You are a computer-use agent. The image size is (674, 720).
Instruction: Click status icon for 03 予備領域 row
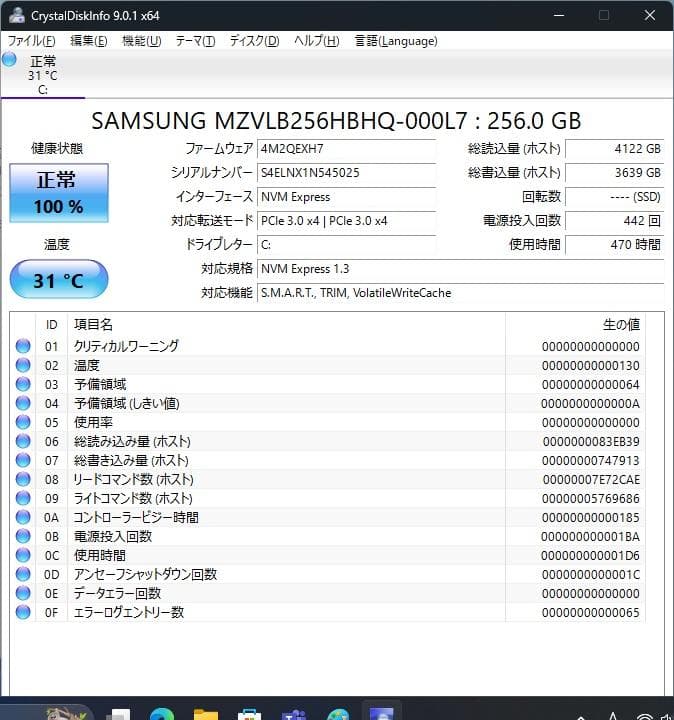coord(23,384)
